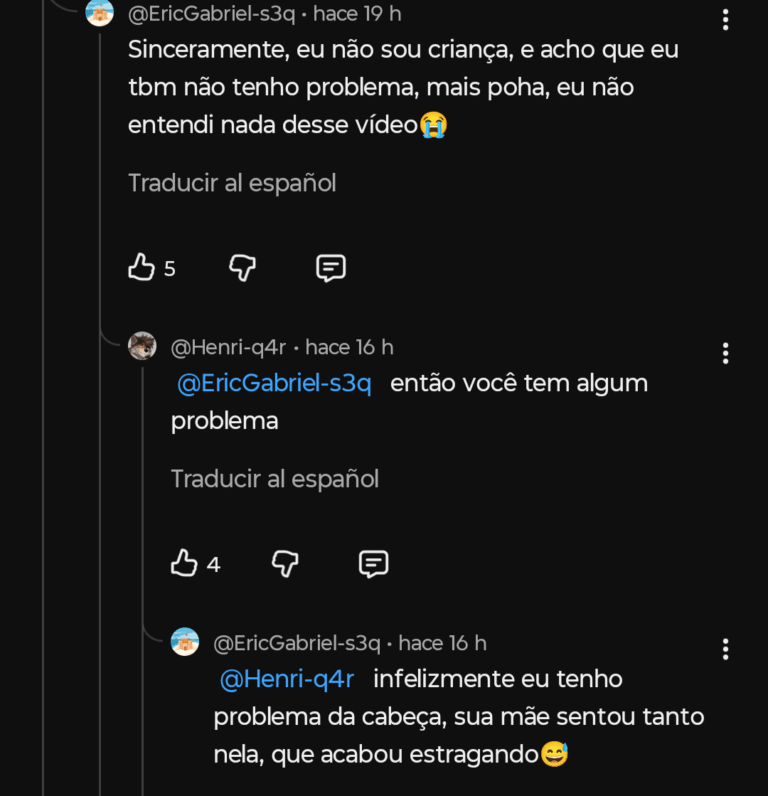The height and width of the screenshot is (796, 768).
Task: Tap EricGabriel's avatar on the top comment
Action: tap(100, 13)
